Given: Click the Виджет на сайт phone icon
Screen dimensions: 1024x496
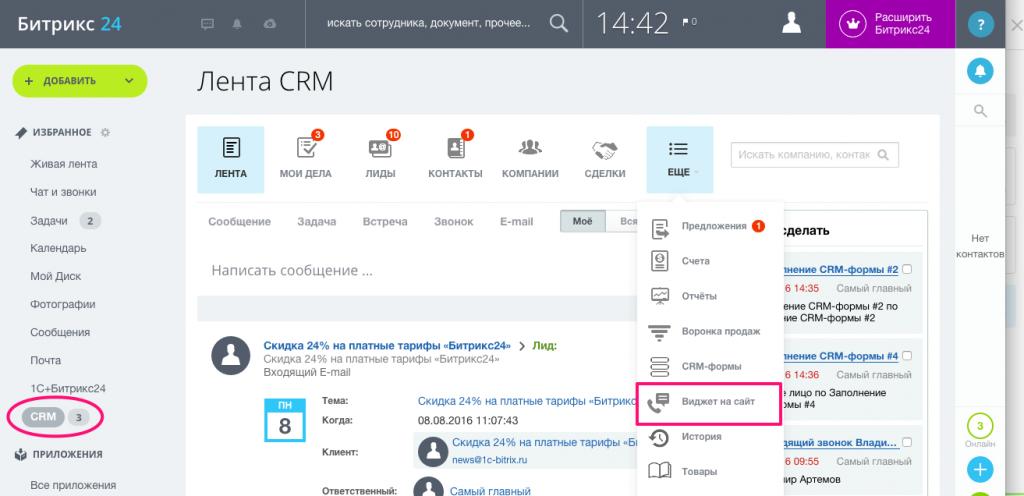Looking at the screenshot, I should 658,403.
